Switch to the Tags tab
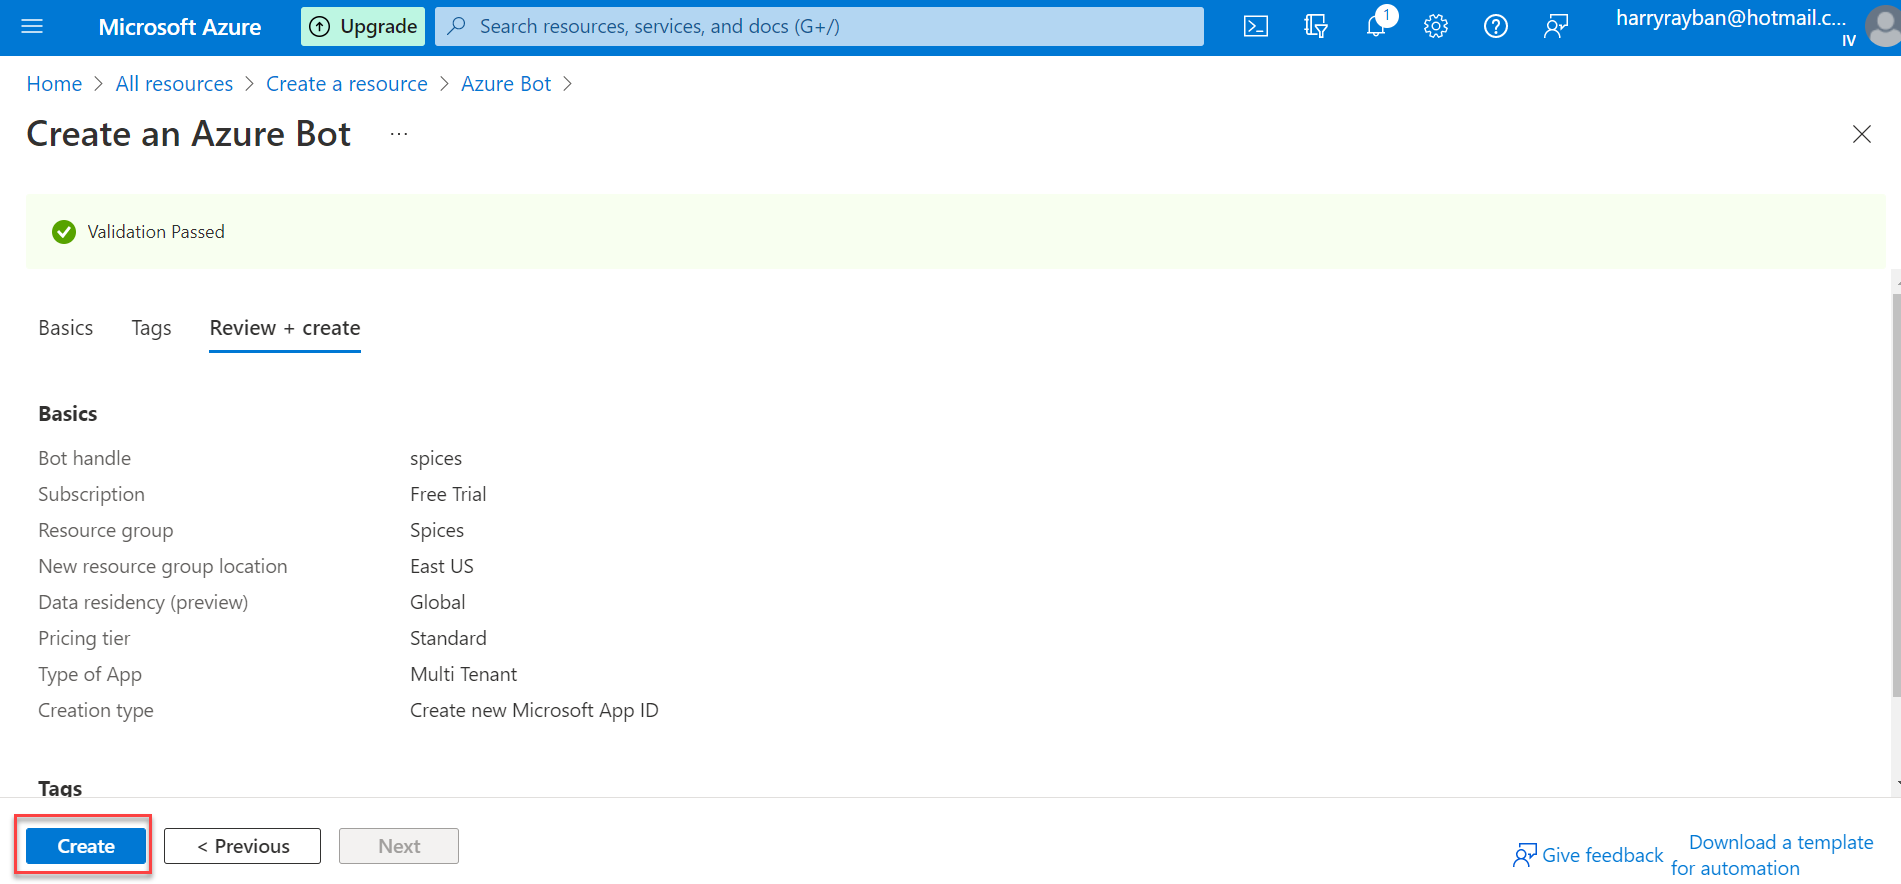The width and height of the screenshot is (1901, 884). click(x=151, y=328)
